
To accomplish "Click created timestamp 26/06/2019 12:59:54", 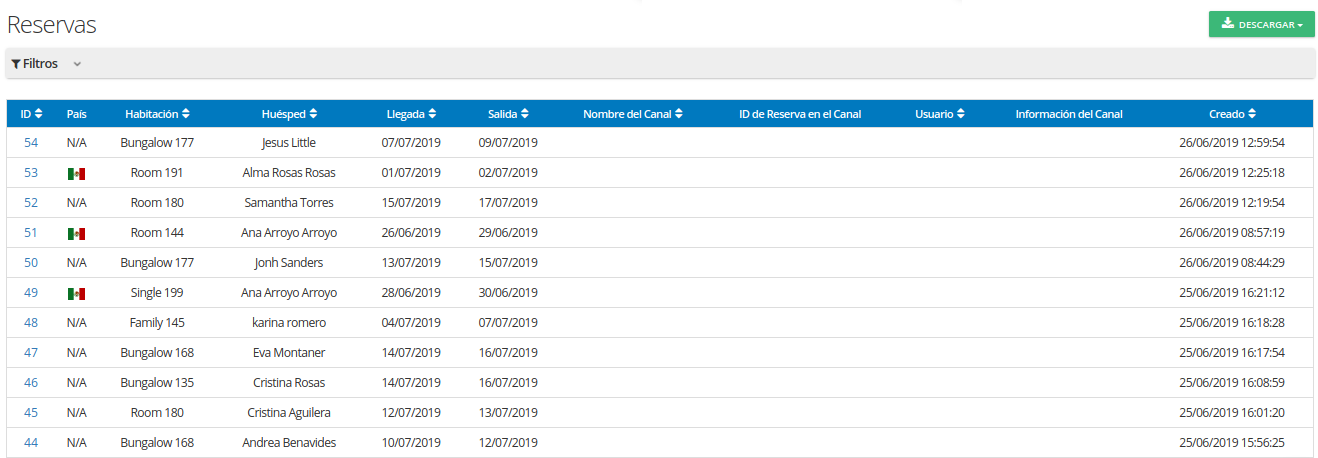I will click(1232, 143).
